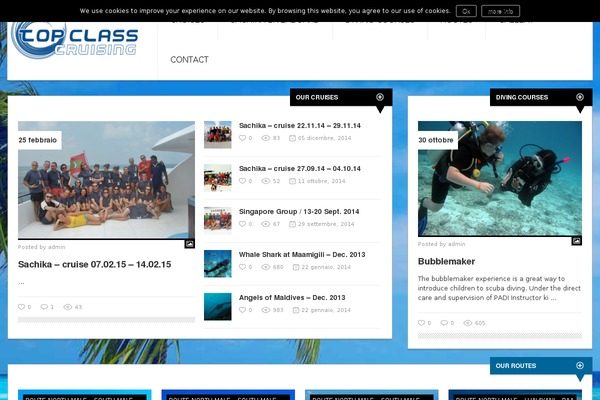This screenshot has height=400, width=600.
Task: Click the Top Class Cruising logo
Action: pyautogui.click(x=75, y=41)
